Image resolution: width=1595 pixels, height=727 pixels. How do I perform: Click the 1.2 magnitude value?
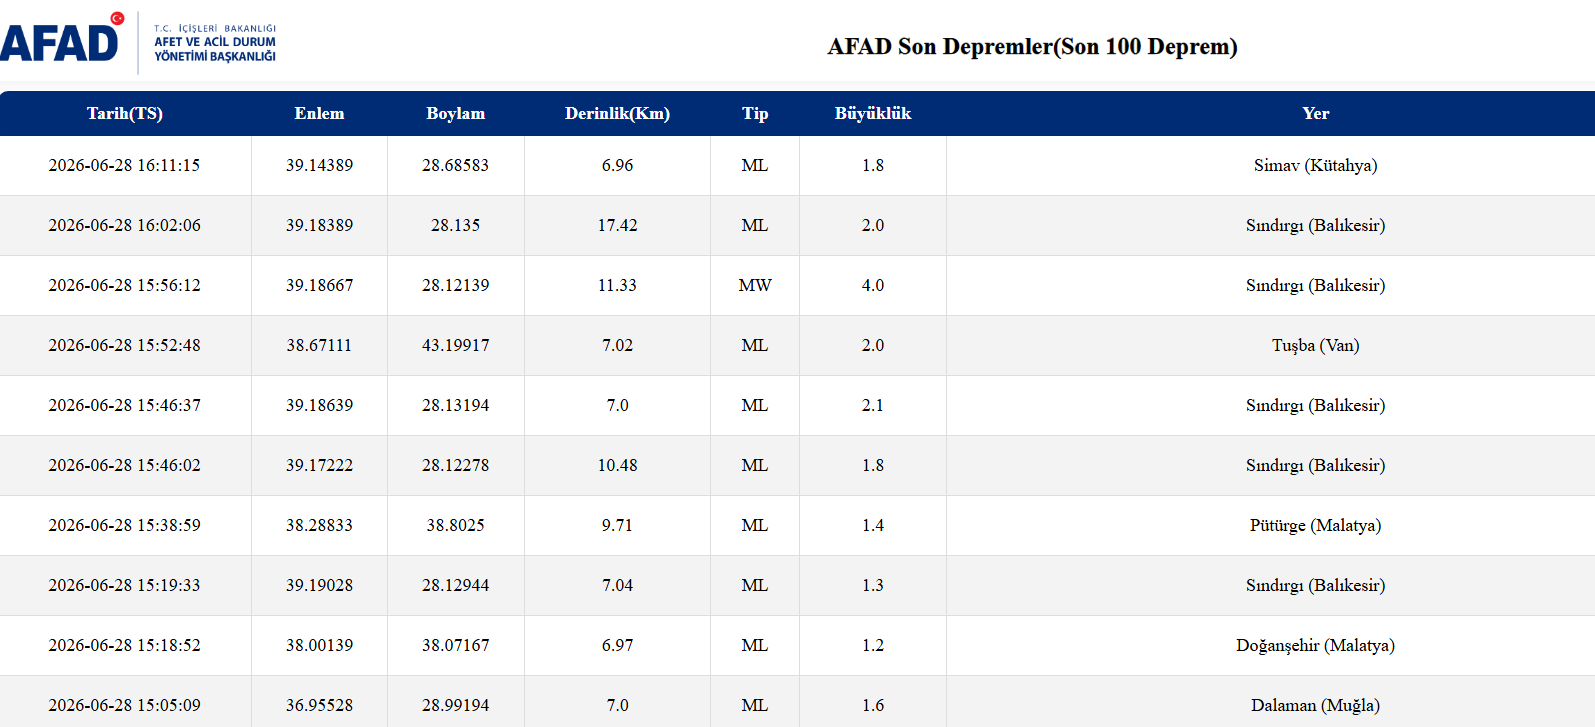(x=873, y=645)
